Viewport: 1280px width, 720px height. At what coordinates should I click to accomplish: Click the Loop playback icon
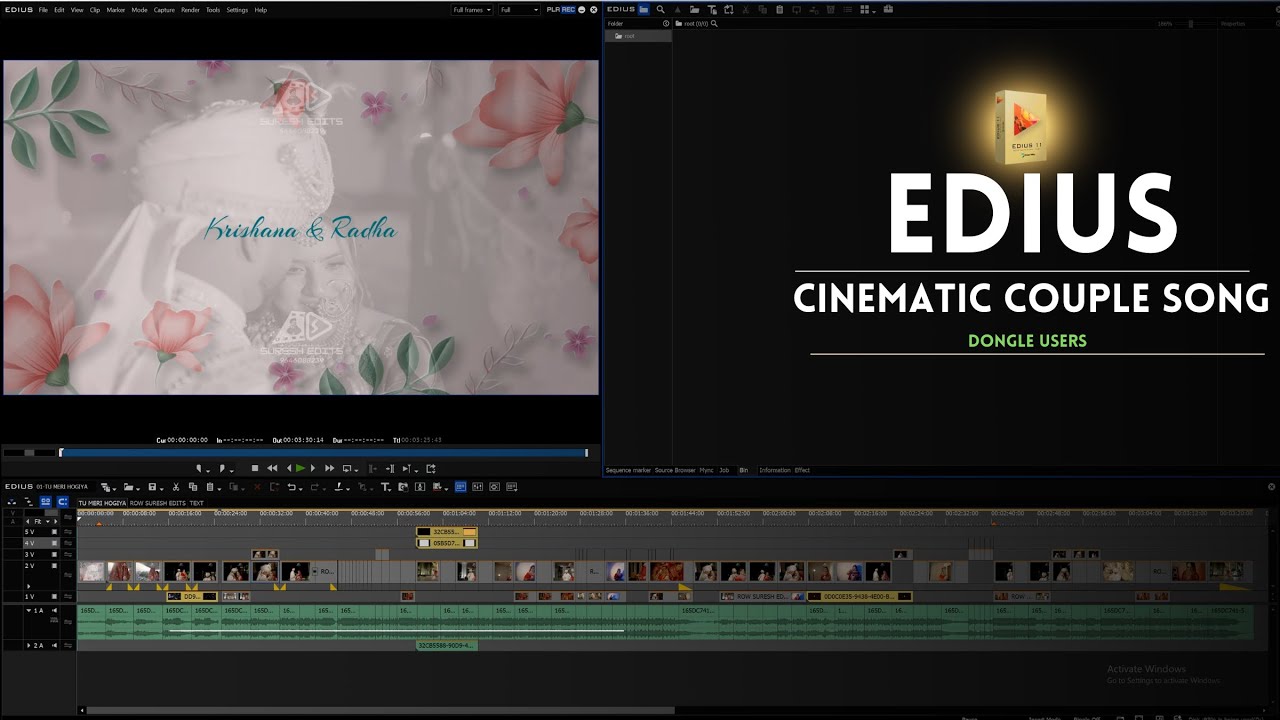[x=347, y=468]
